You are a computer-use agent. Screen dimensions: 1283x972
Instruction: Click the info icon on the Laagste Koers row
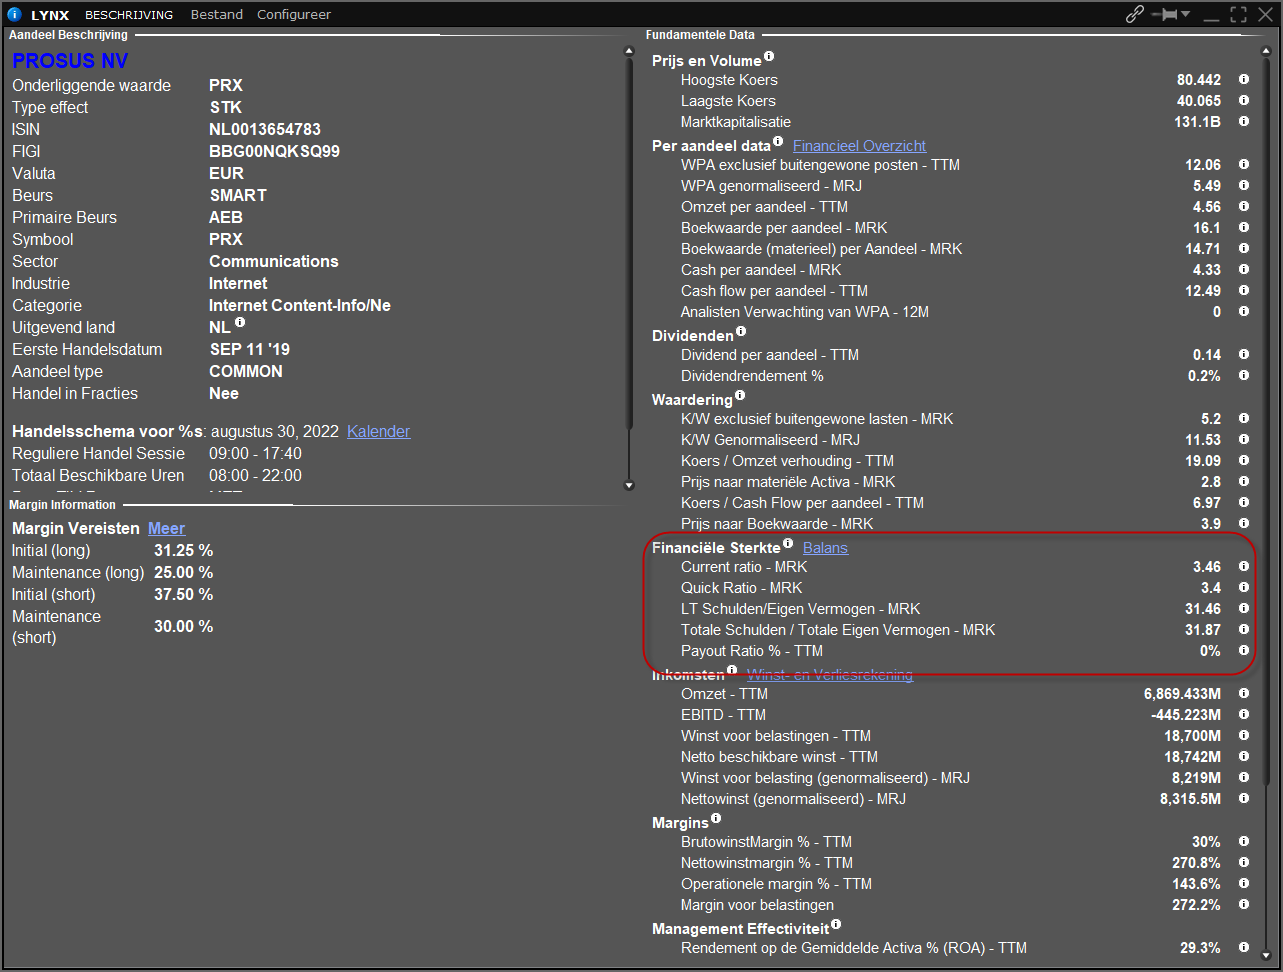pos(1244,100)
